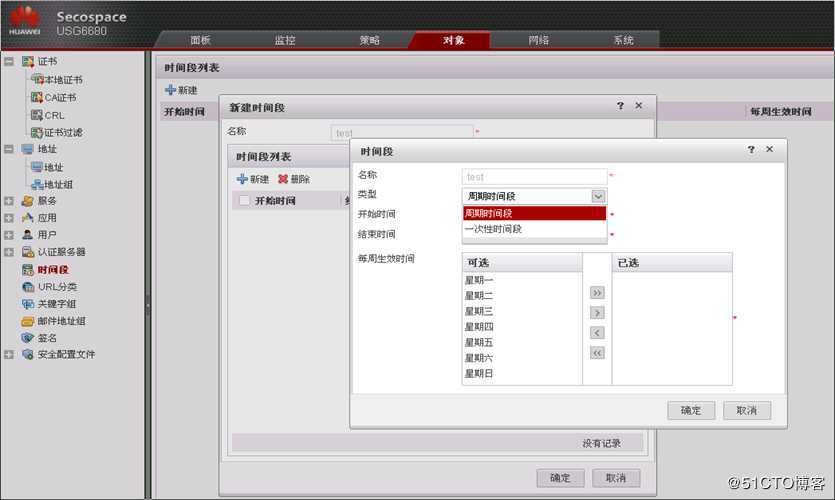This screenshot has width=835, height=500.
Task: Expand the 应用 tree node
Action: (9, 218)
